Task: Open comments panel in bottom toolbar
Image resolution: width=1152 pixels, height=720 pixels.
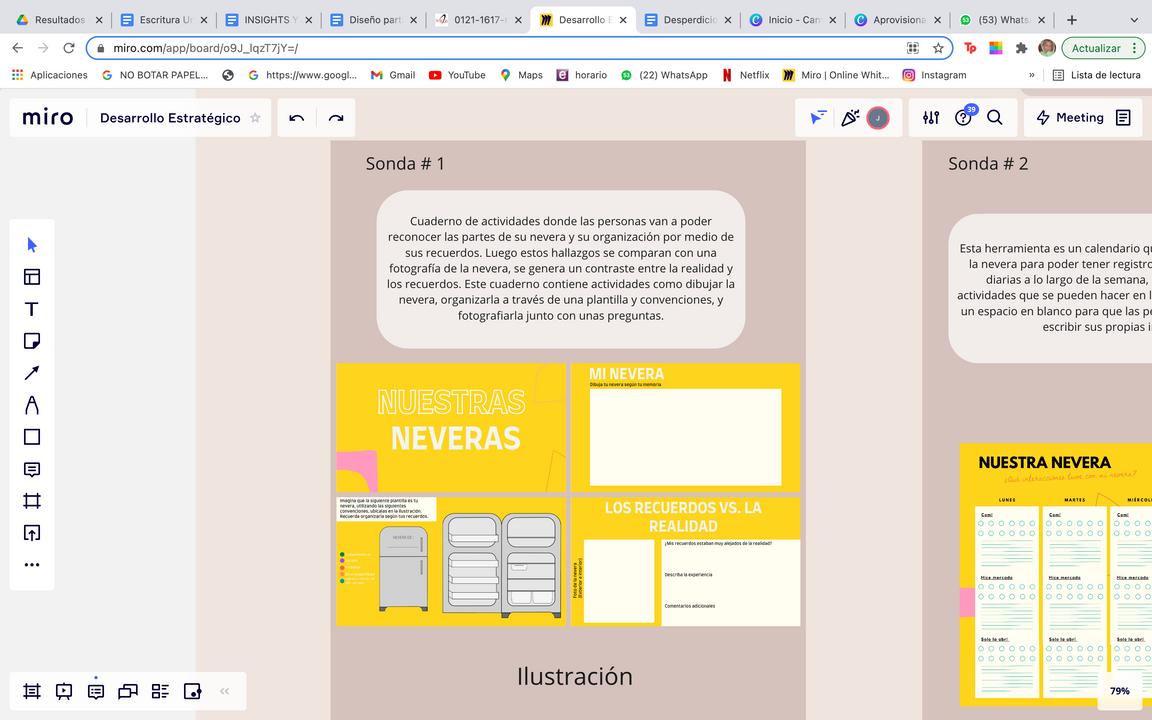Action: [x=96, y=691]
